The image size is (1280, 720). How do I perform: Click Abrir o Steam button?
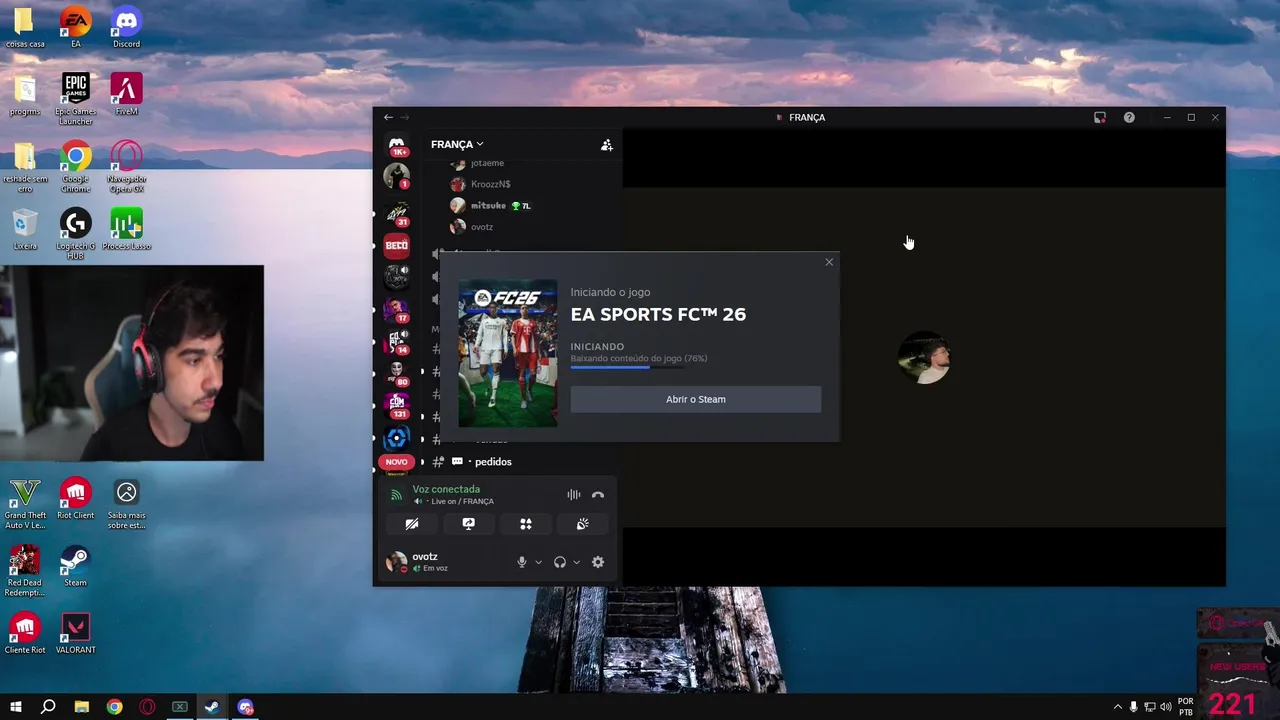[696, 399]
